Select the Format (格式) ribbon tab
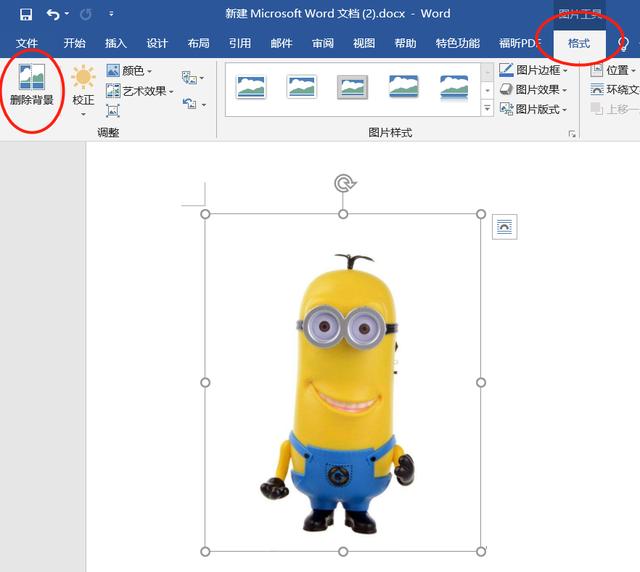 pyautogui.click(x=578, y=44)
